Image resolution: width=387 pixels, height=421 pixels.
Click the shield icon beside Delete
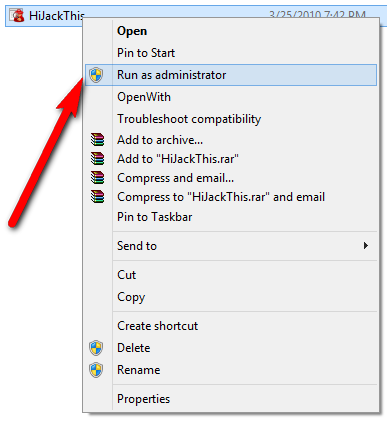click(x=96, y=348)
